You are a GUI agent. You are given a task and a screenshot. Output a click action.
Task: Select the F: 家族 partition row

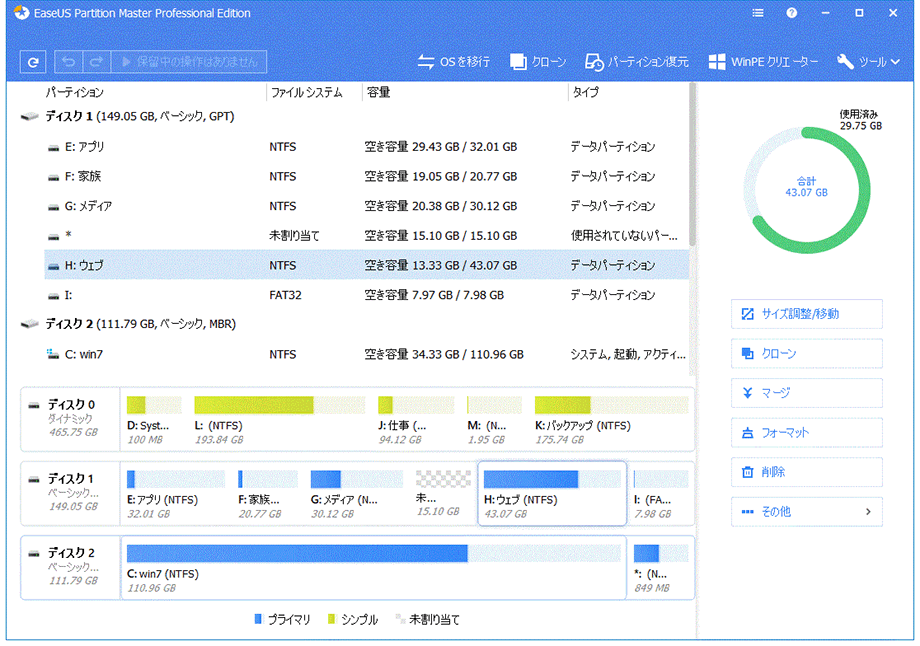click(x=366, y=176)
